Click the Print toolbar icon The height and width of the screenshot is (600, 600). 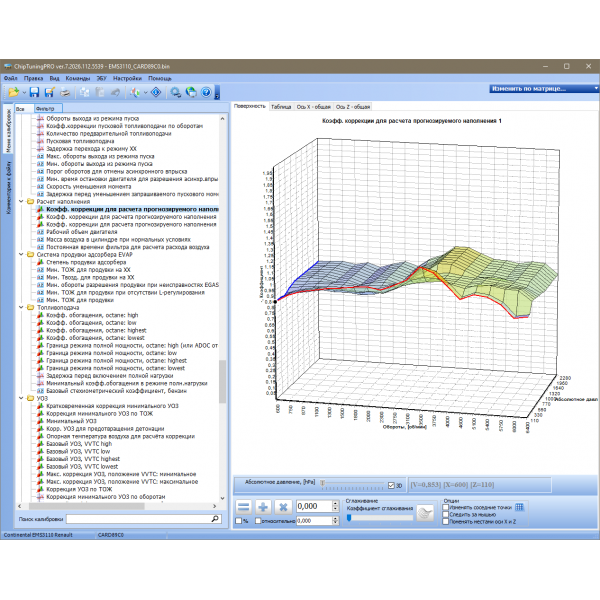pyautogui.click(x=64, y=92)
